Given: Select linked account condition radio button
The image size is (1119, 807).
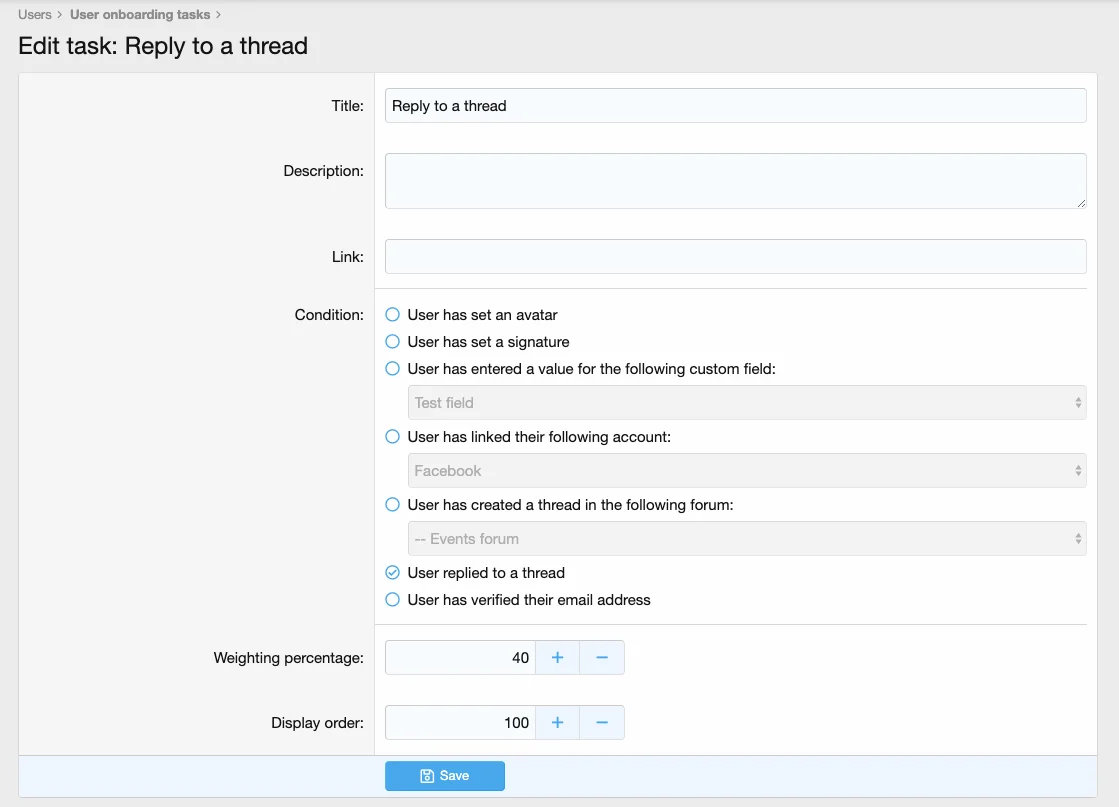Looking at the screenshot, I should click(x=393, y=437).
